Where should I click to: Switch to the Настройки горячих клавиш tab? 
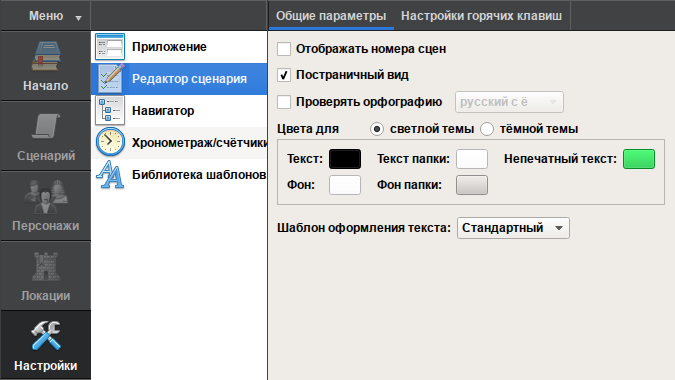pos(481,16)
